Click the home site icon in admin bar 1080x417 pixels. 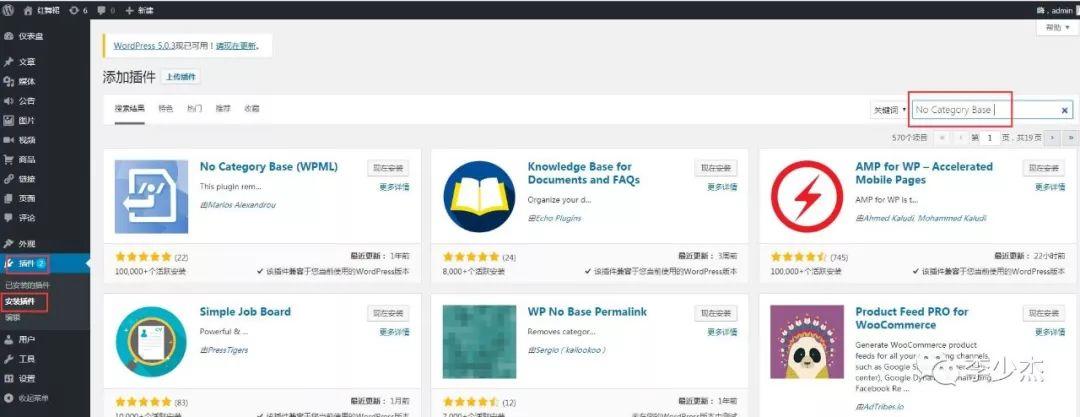pyautogui.click(x=28, y=10)
